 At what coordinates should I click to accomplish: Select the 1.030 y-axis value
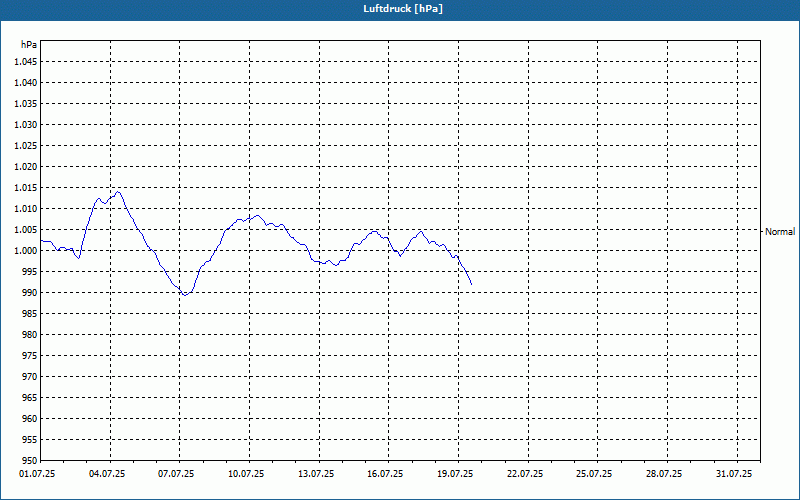click(x=26, y=124)
